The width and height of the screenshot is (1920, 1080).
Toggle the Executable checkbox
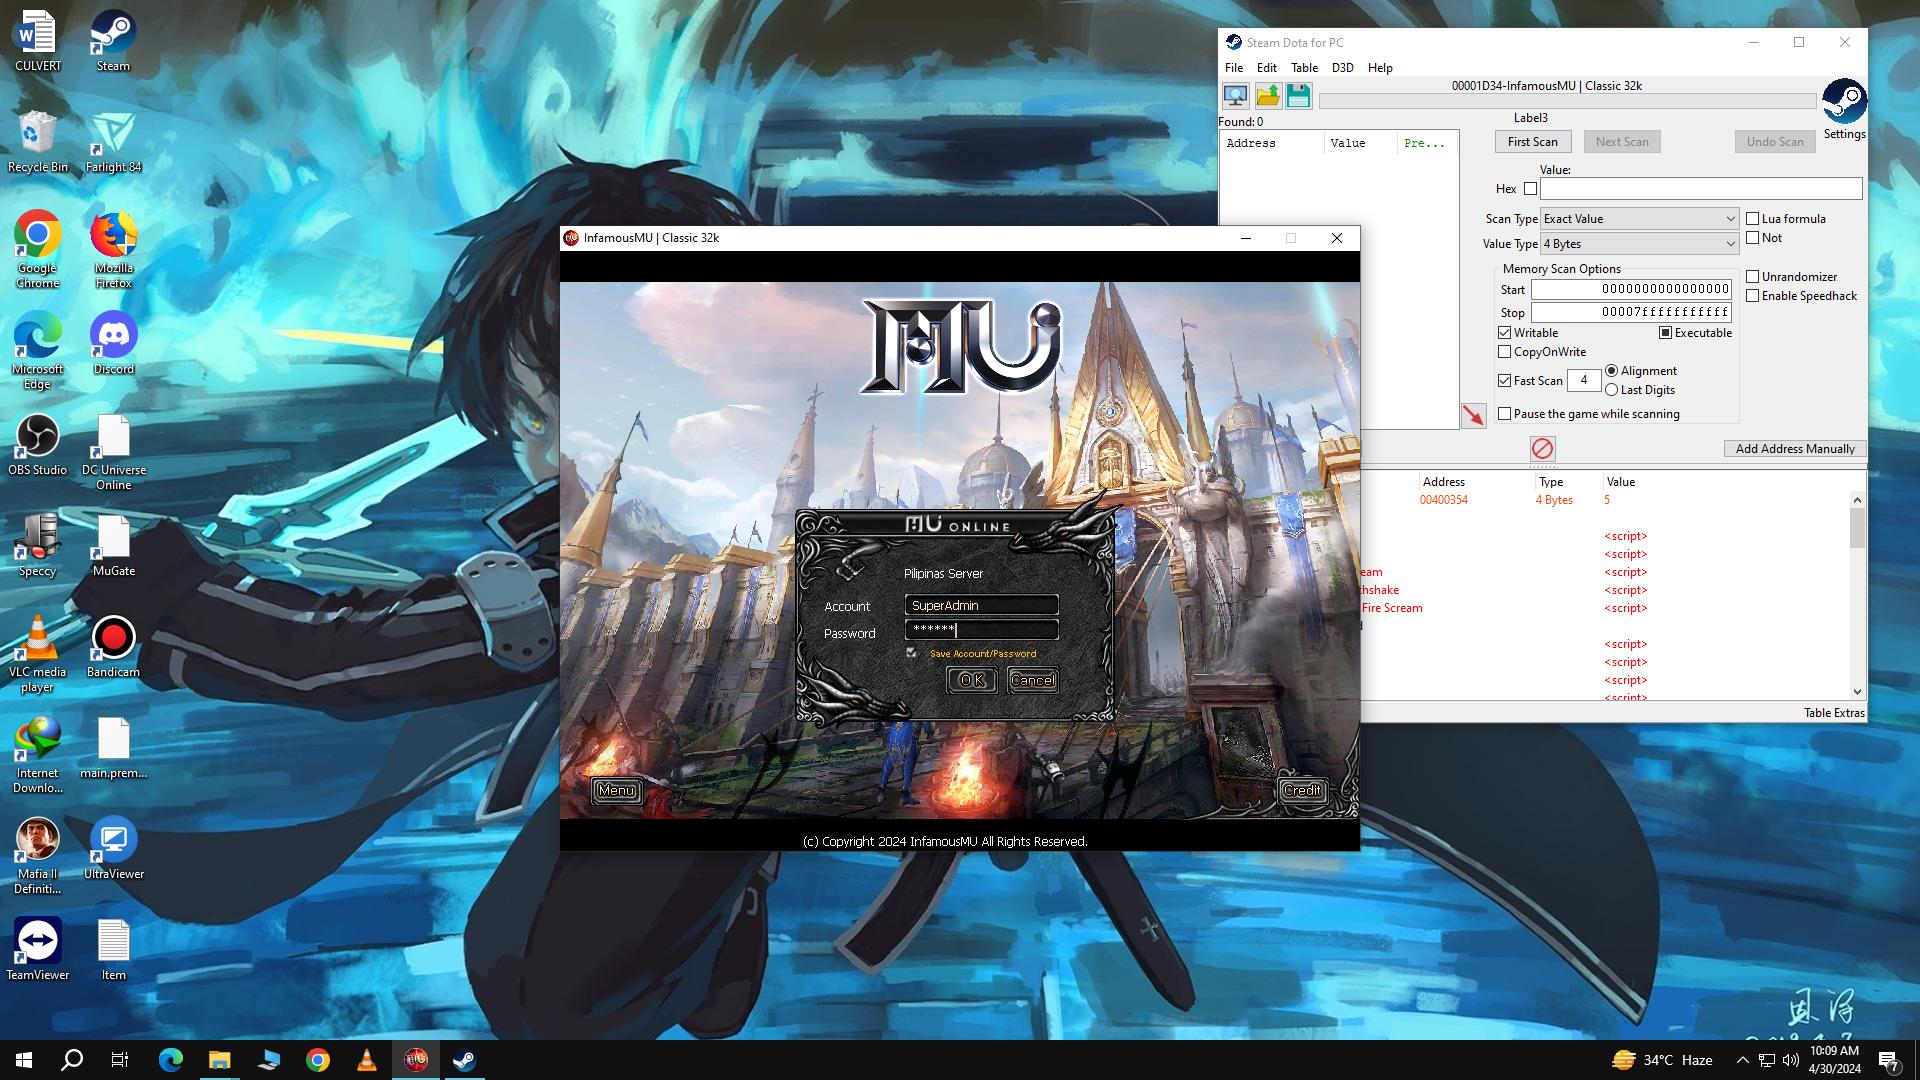[x=1665, y=332]
